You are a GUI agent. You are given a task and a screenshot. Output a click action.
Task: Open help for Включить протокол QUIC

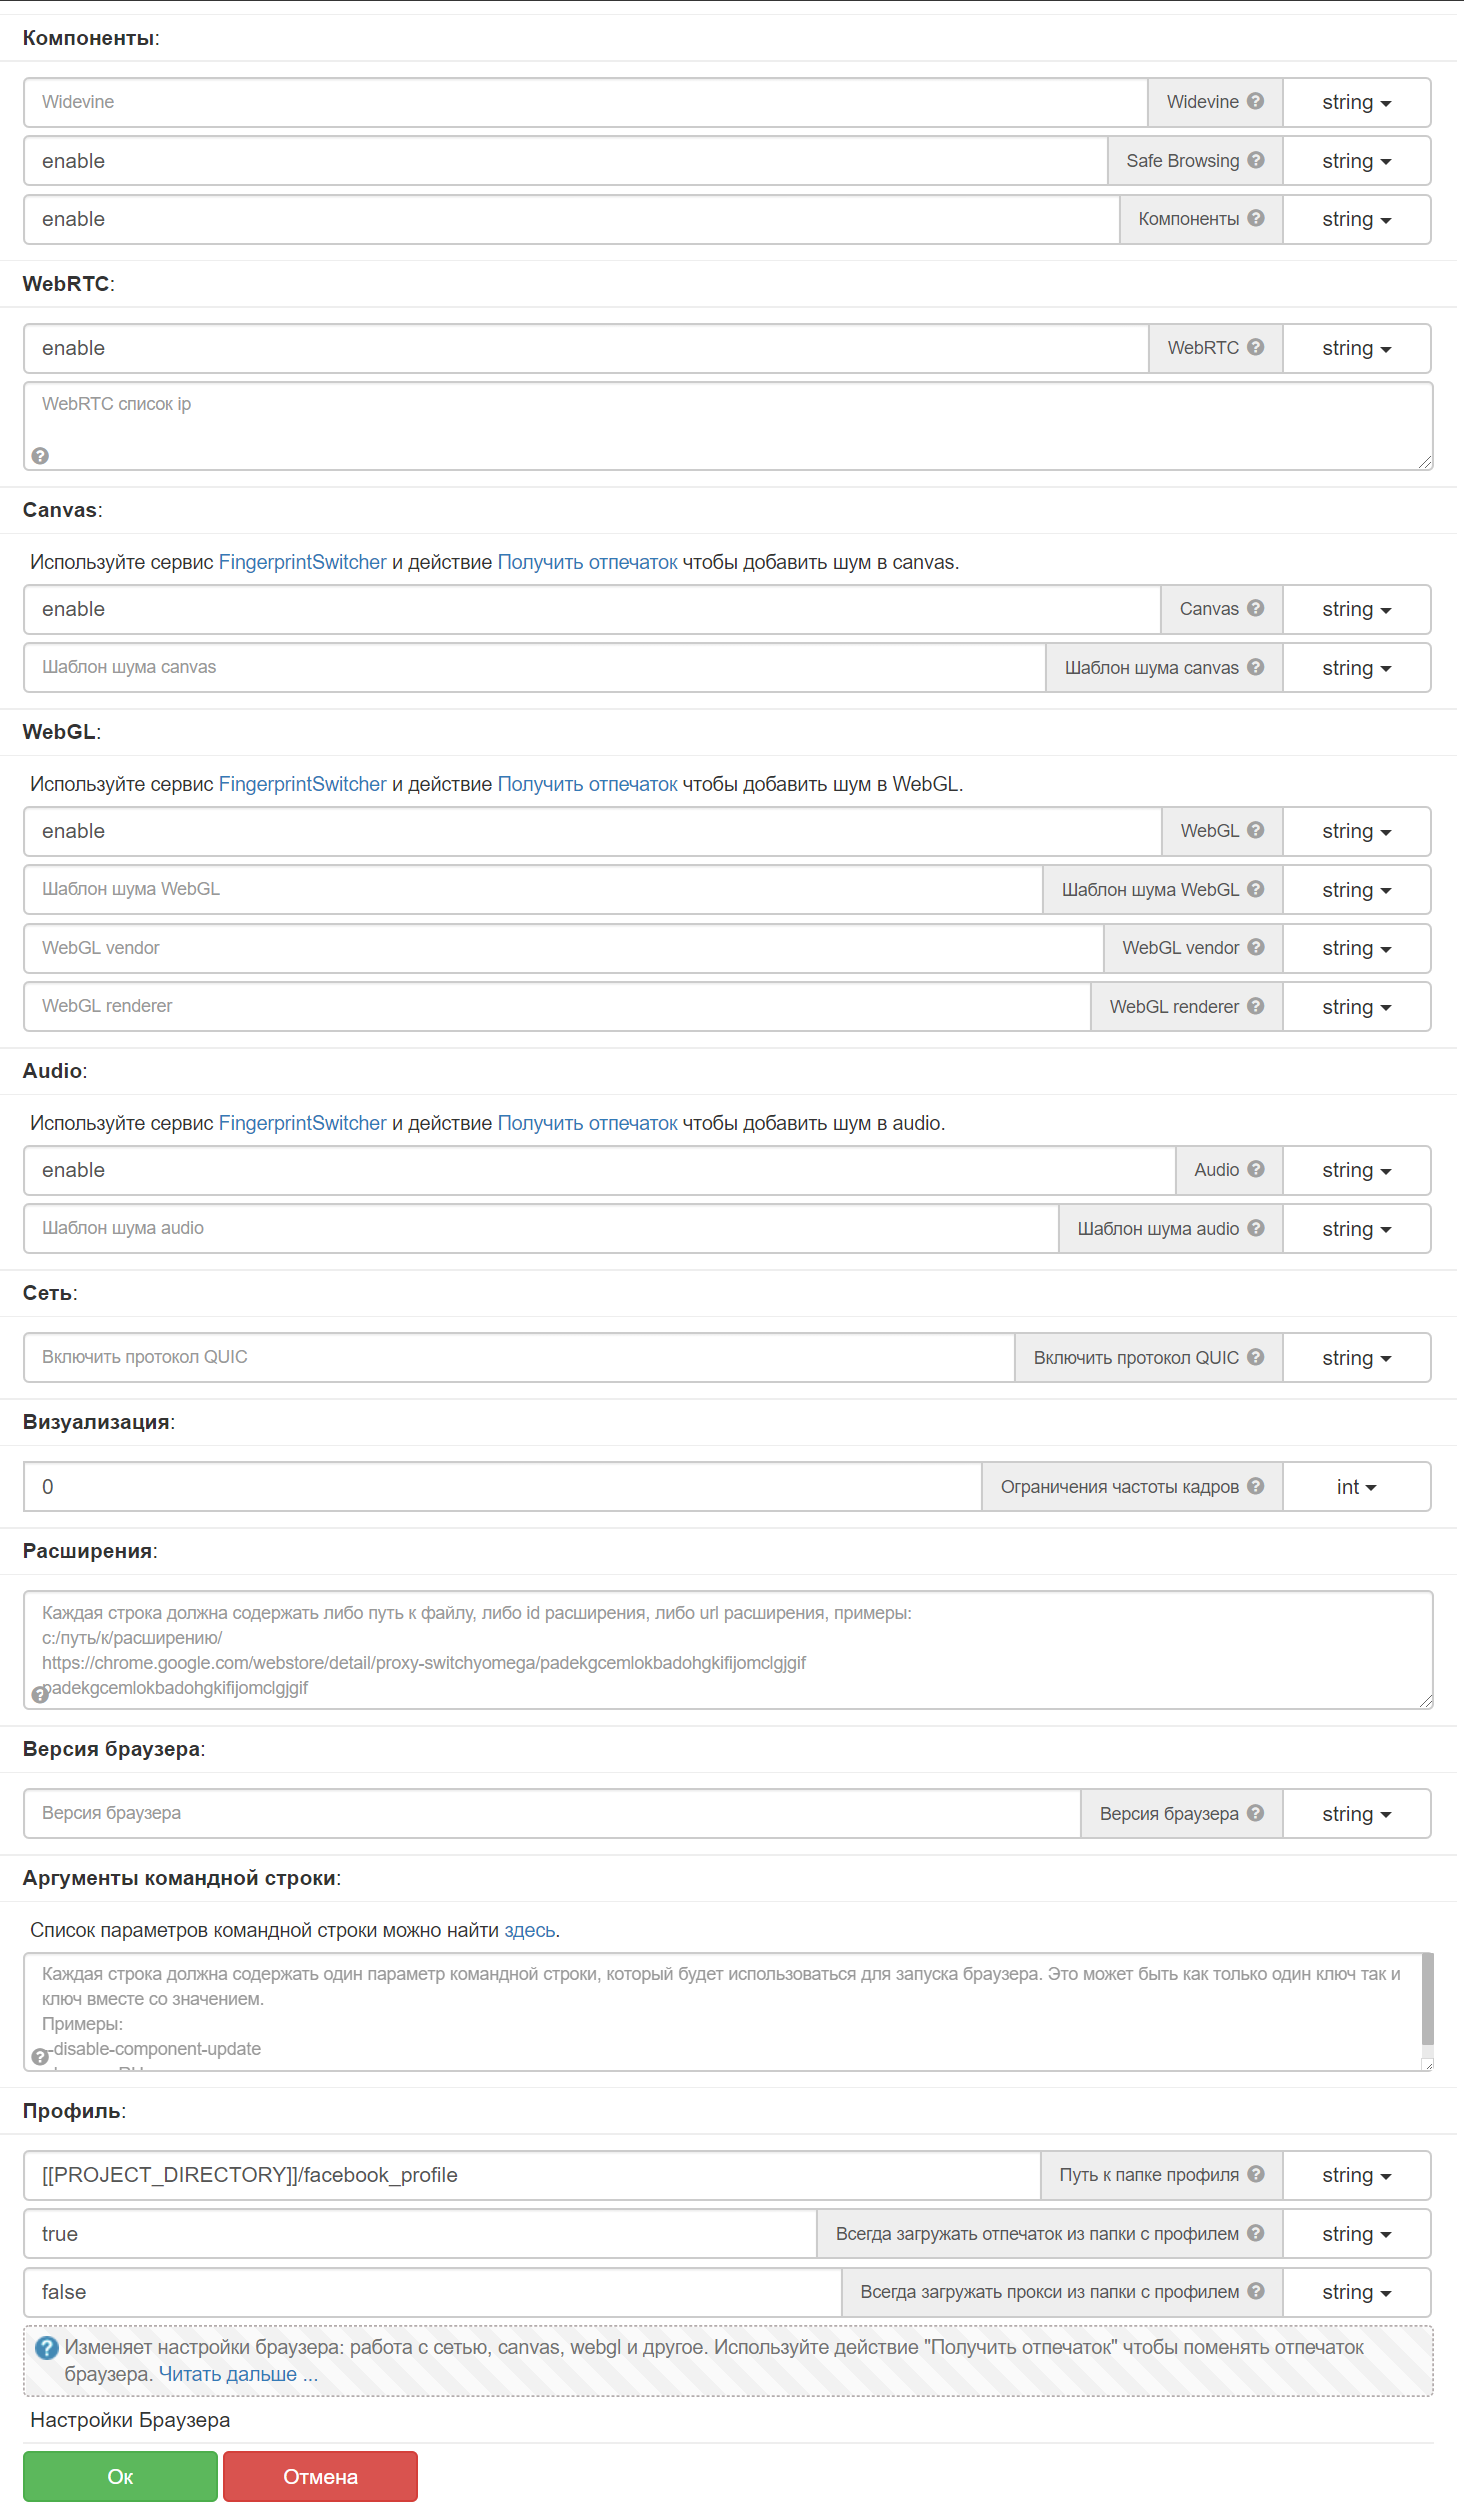click(x=1255, y=1358)
